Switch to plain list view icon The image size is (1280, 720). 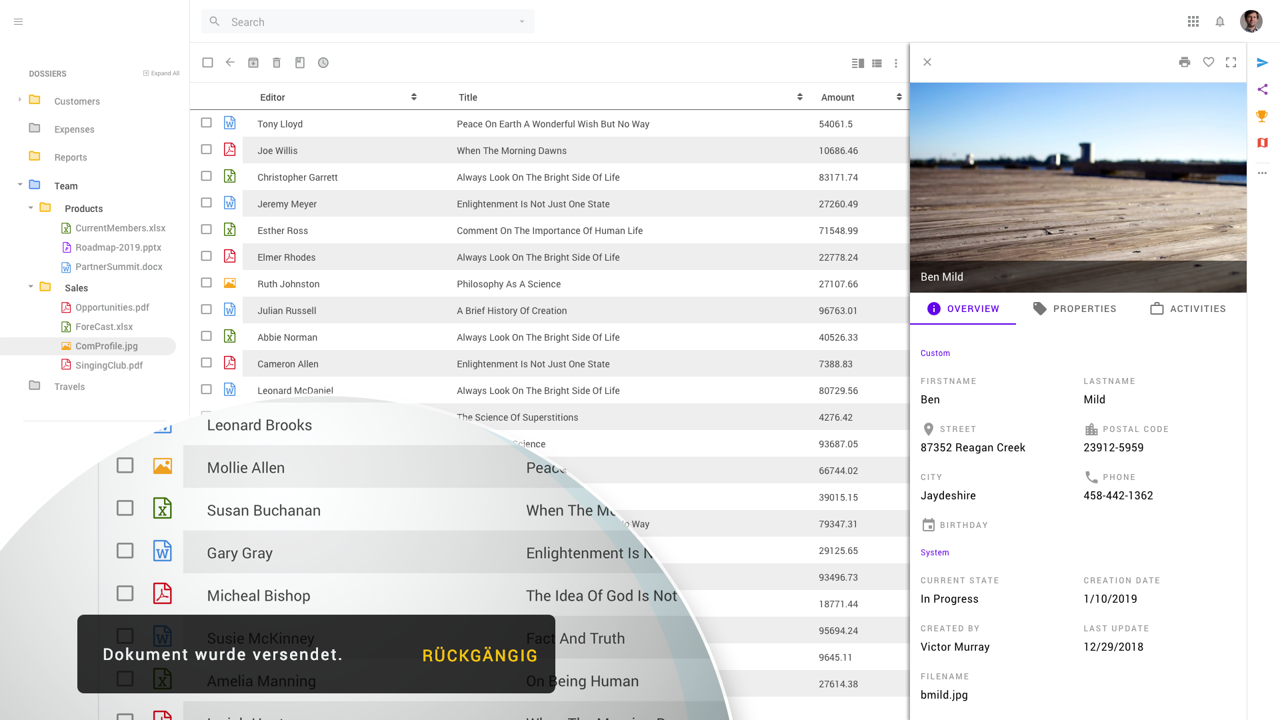pyautogui.click(x=877, y=63)
